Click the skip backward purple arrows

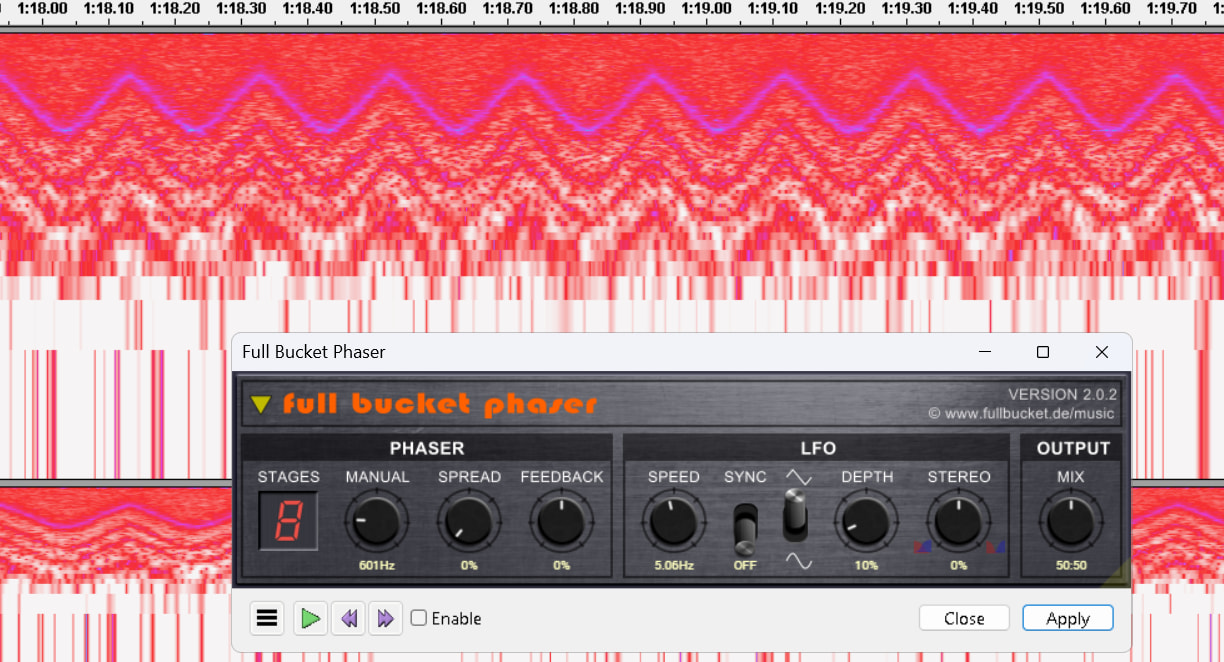click(x=349, y=619)
